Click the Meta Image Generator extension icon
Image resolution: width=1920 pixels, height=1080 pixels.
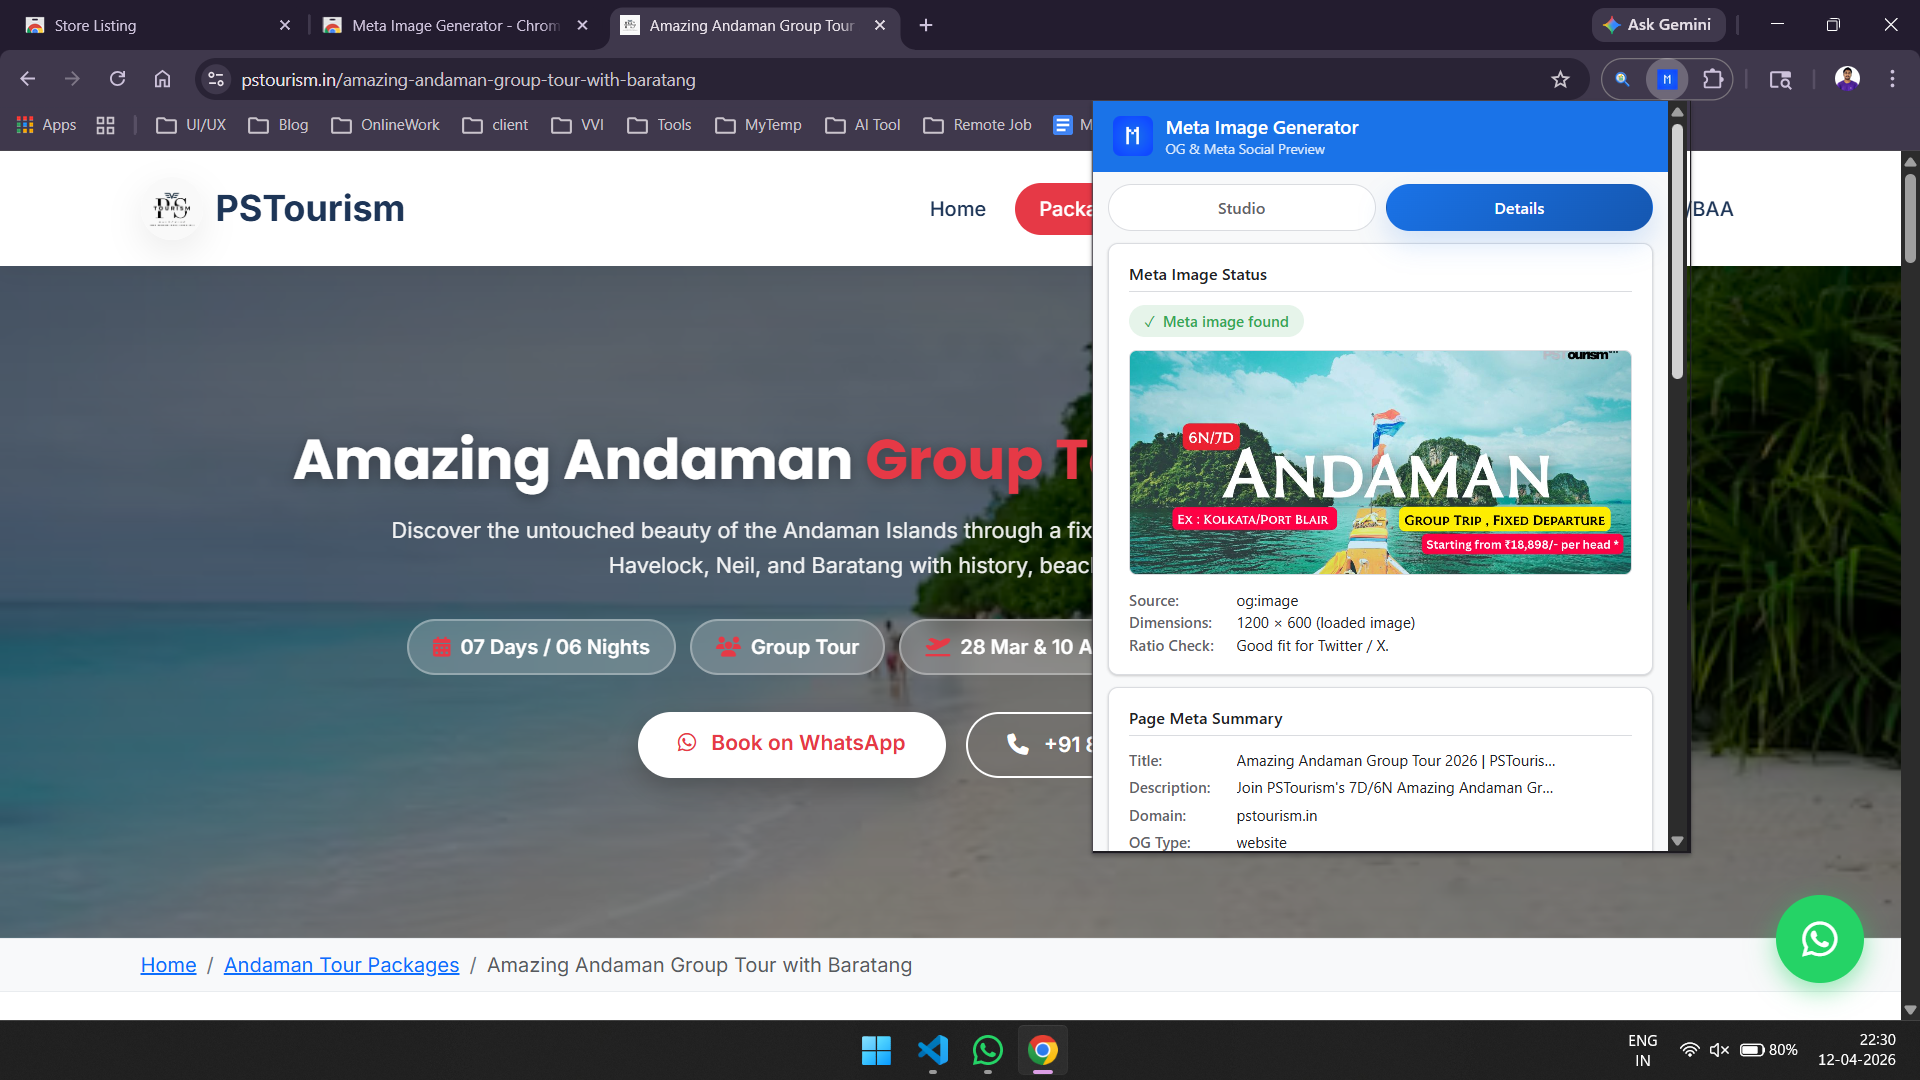point(1667,79)
